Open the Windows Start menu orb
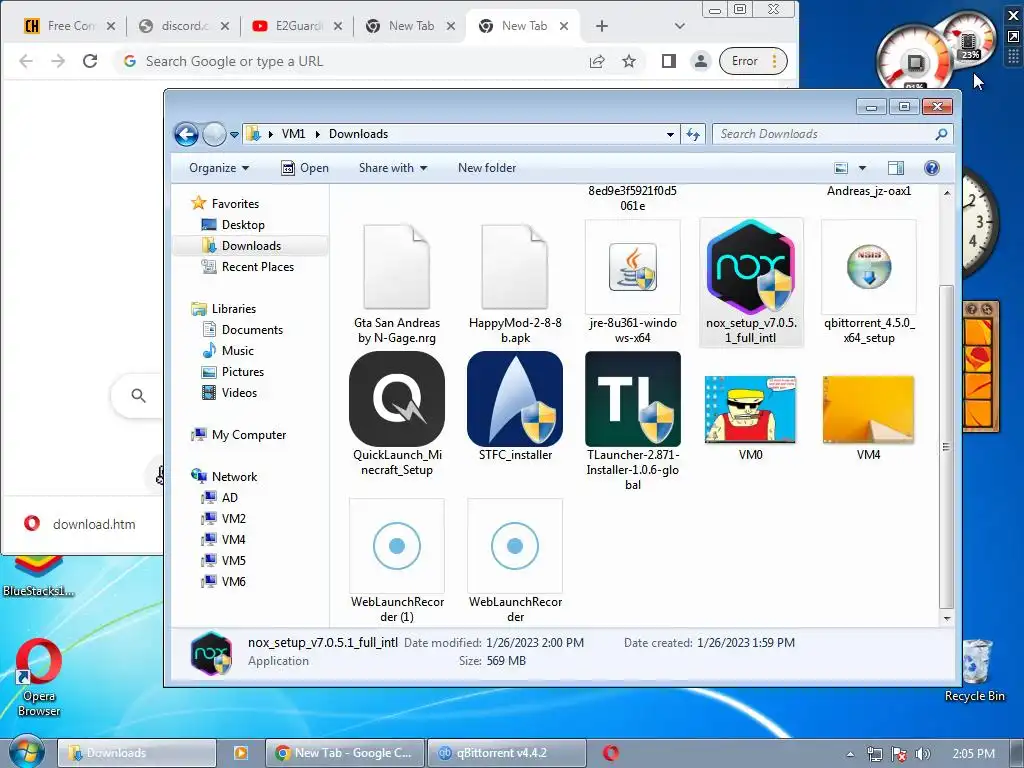The image size is (1024, 768). click(x=26, y=752)
